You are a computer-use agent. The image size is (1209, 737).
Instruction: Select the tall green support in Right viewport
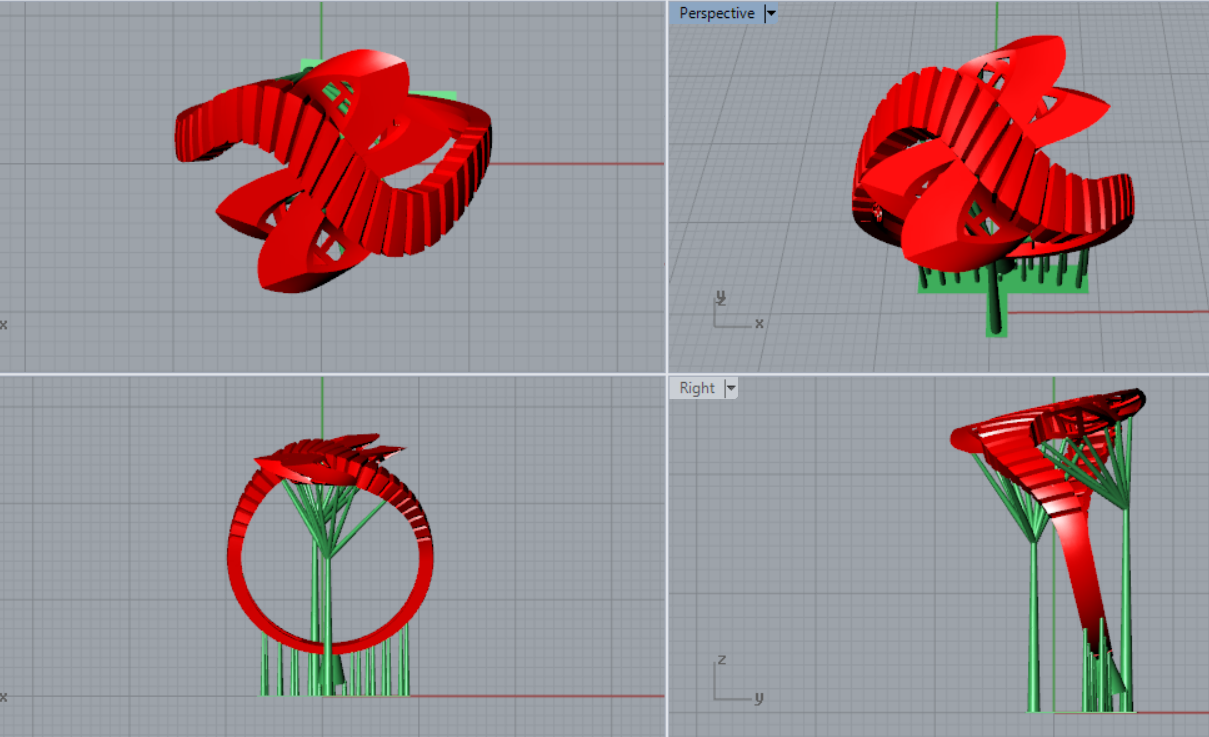coord(1035,620)
